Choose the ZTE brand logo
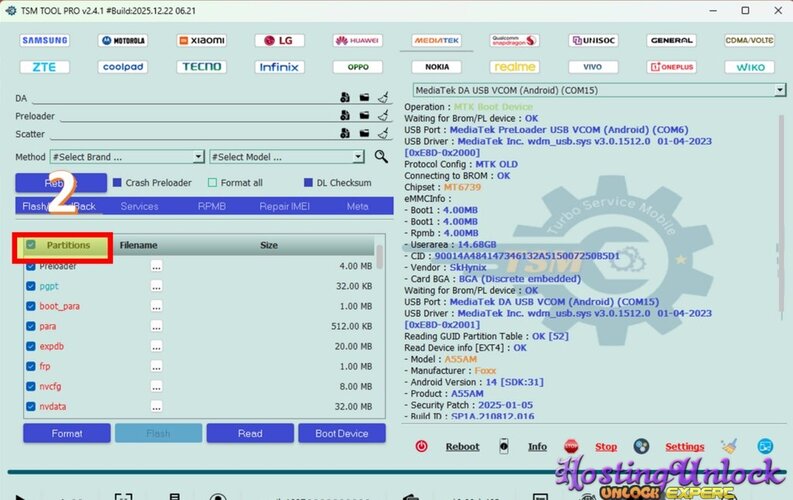This screenshot has width=793, height=500. click(45, 67)
